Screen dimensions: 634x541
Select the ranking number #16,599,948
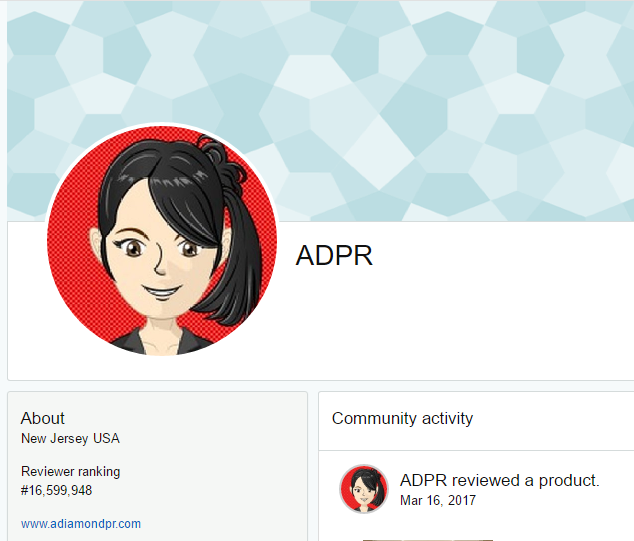[57, 490]
